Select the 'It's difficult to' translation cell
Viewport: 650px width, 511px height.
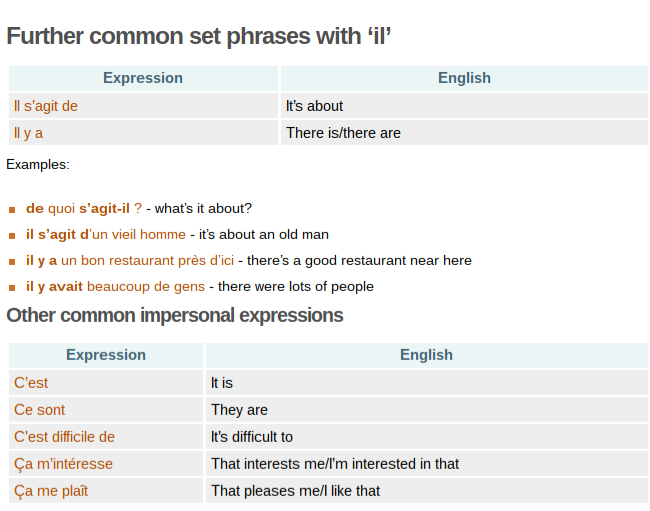[x=252, y=437]
